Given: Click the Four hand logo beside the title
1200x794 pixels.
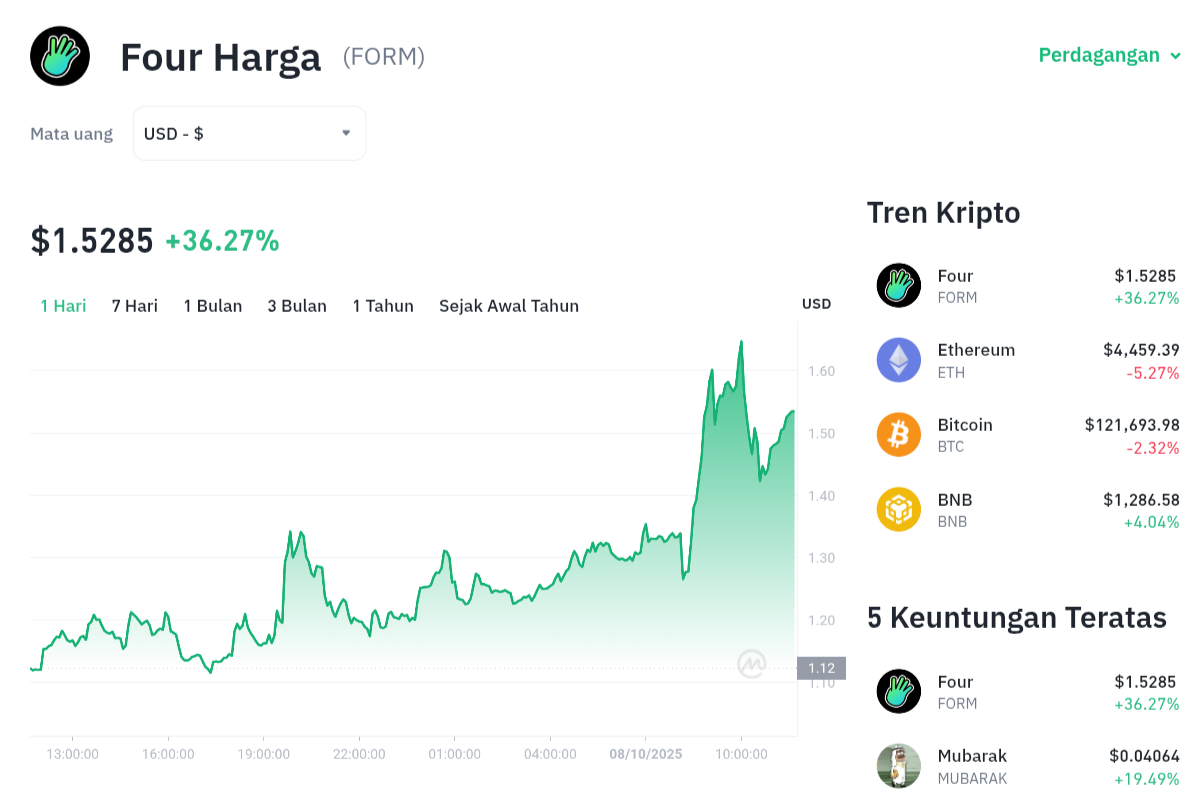Looking at the screenshot, I should point(60,56).
